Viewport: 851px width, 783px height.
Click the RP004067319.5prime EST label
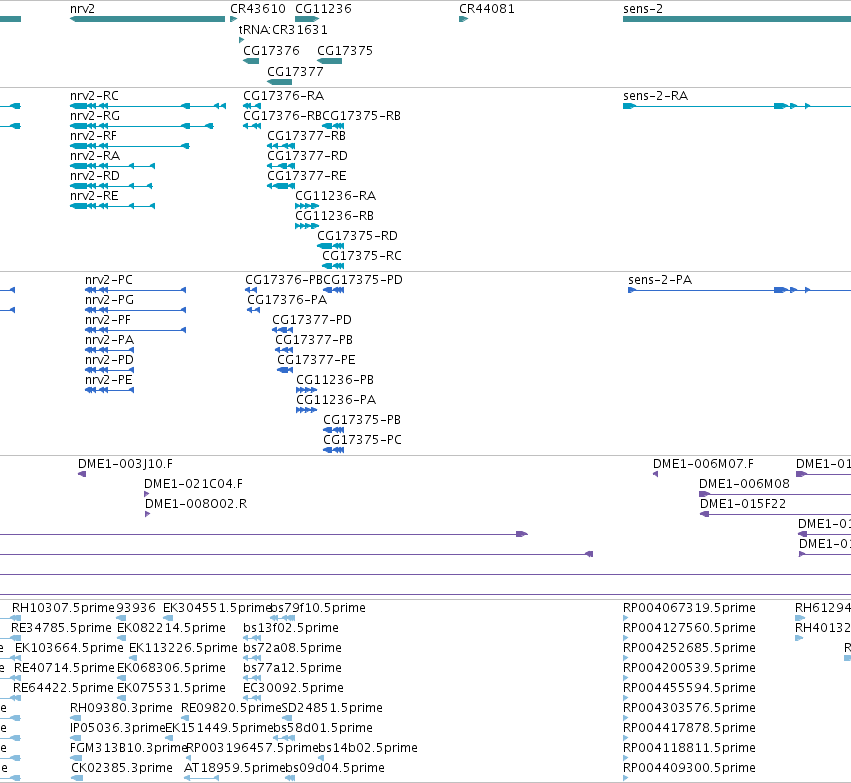pos(689,608)
